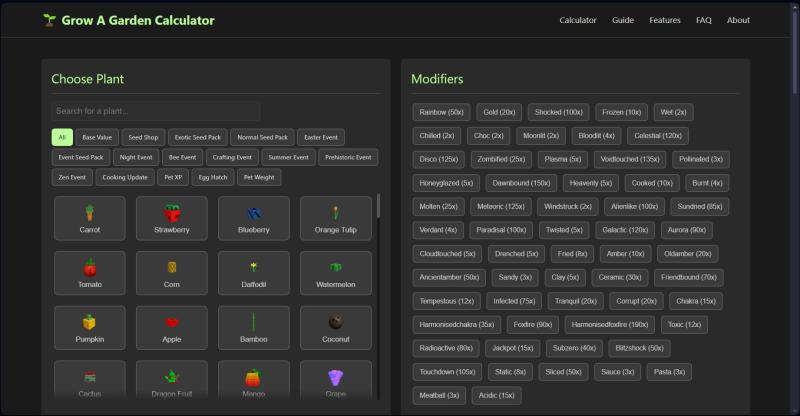This screenshot has height=416, width=800.
Task: Enable the Gold (20x) modifier
Action: 499,112
